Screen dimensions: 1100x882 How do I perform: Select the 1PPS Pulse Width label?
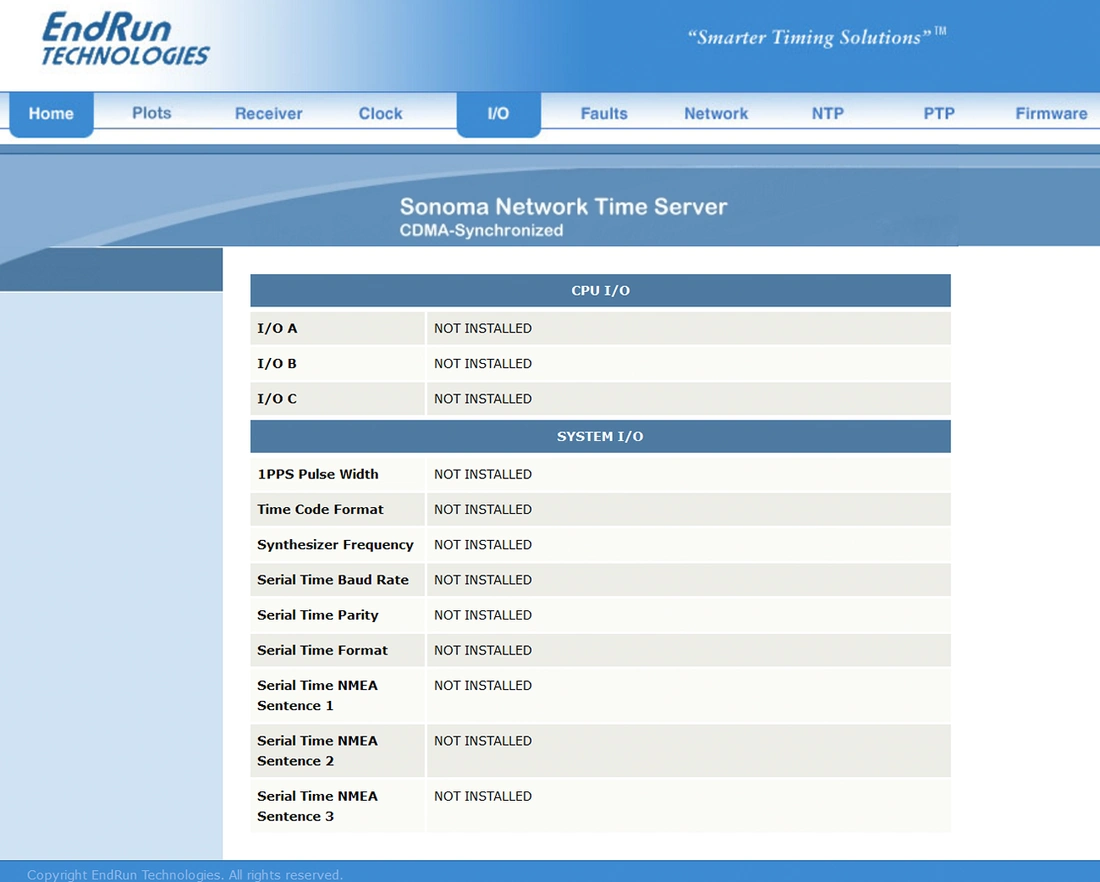[x=318, y=474]
